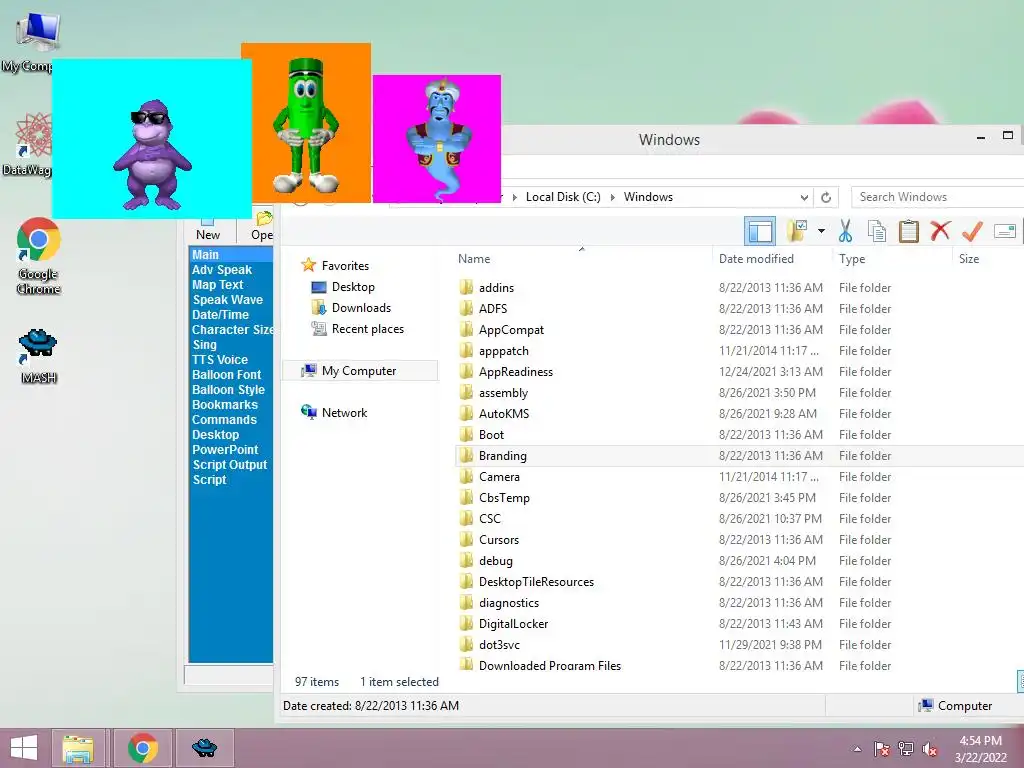
Task: Open Recent places in navigation pane
Action: click(x=357, y=328)
